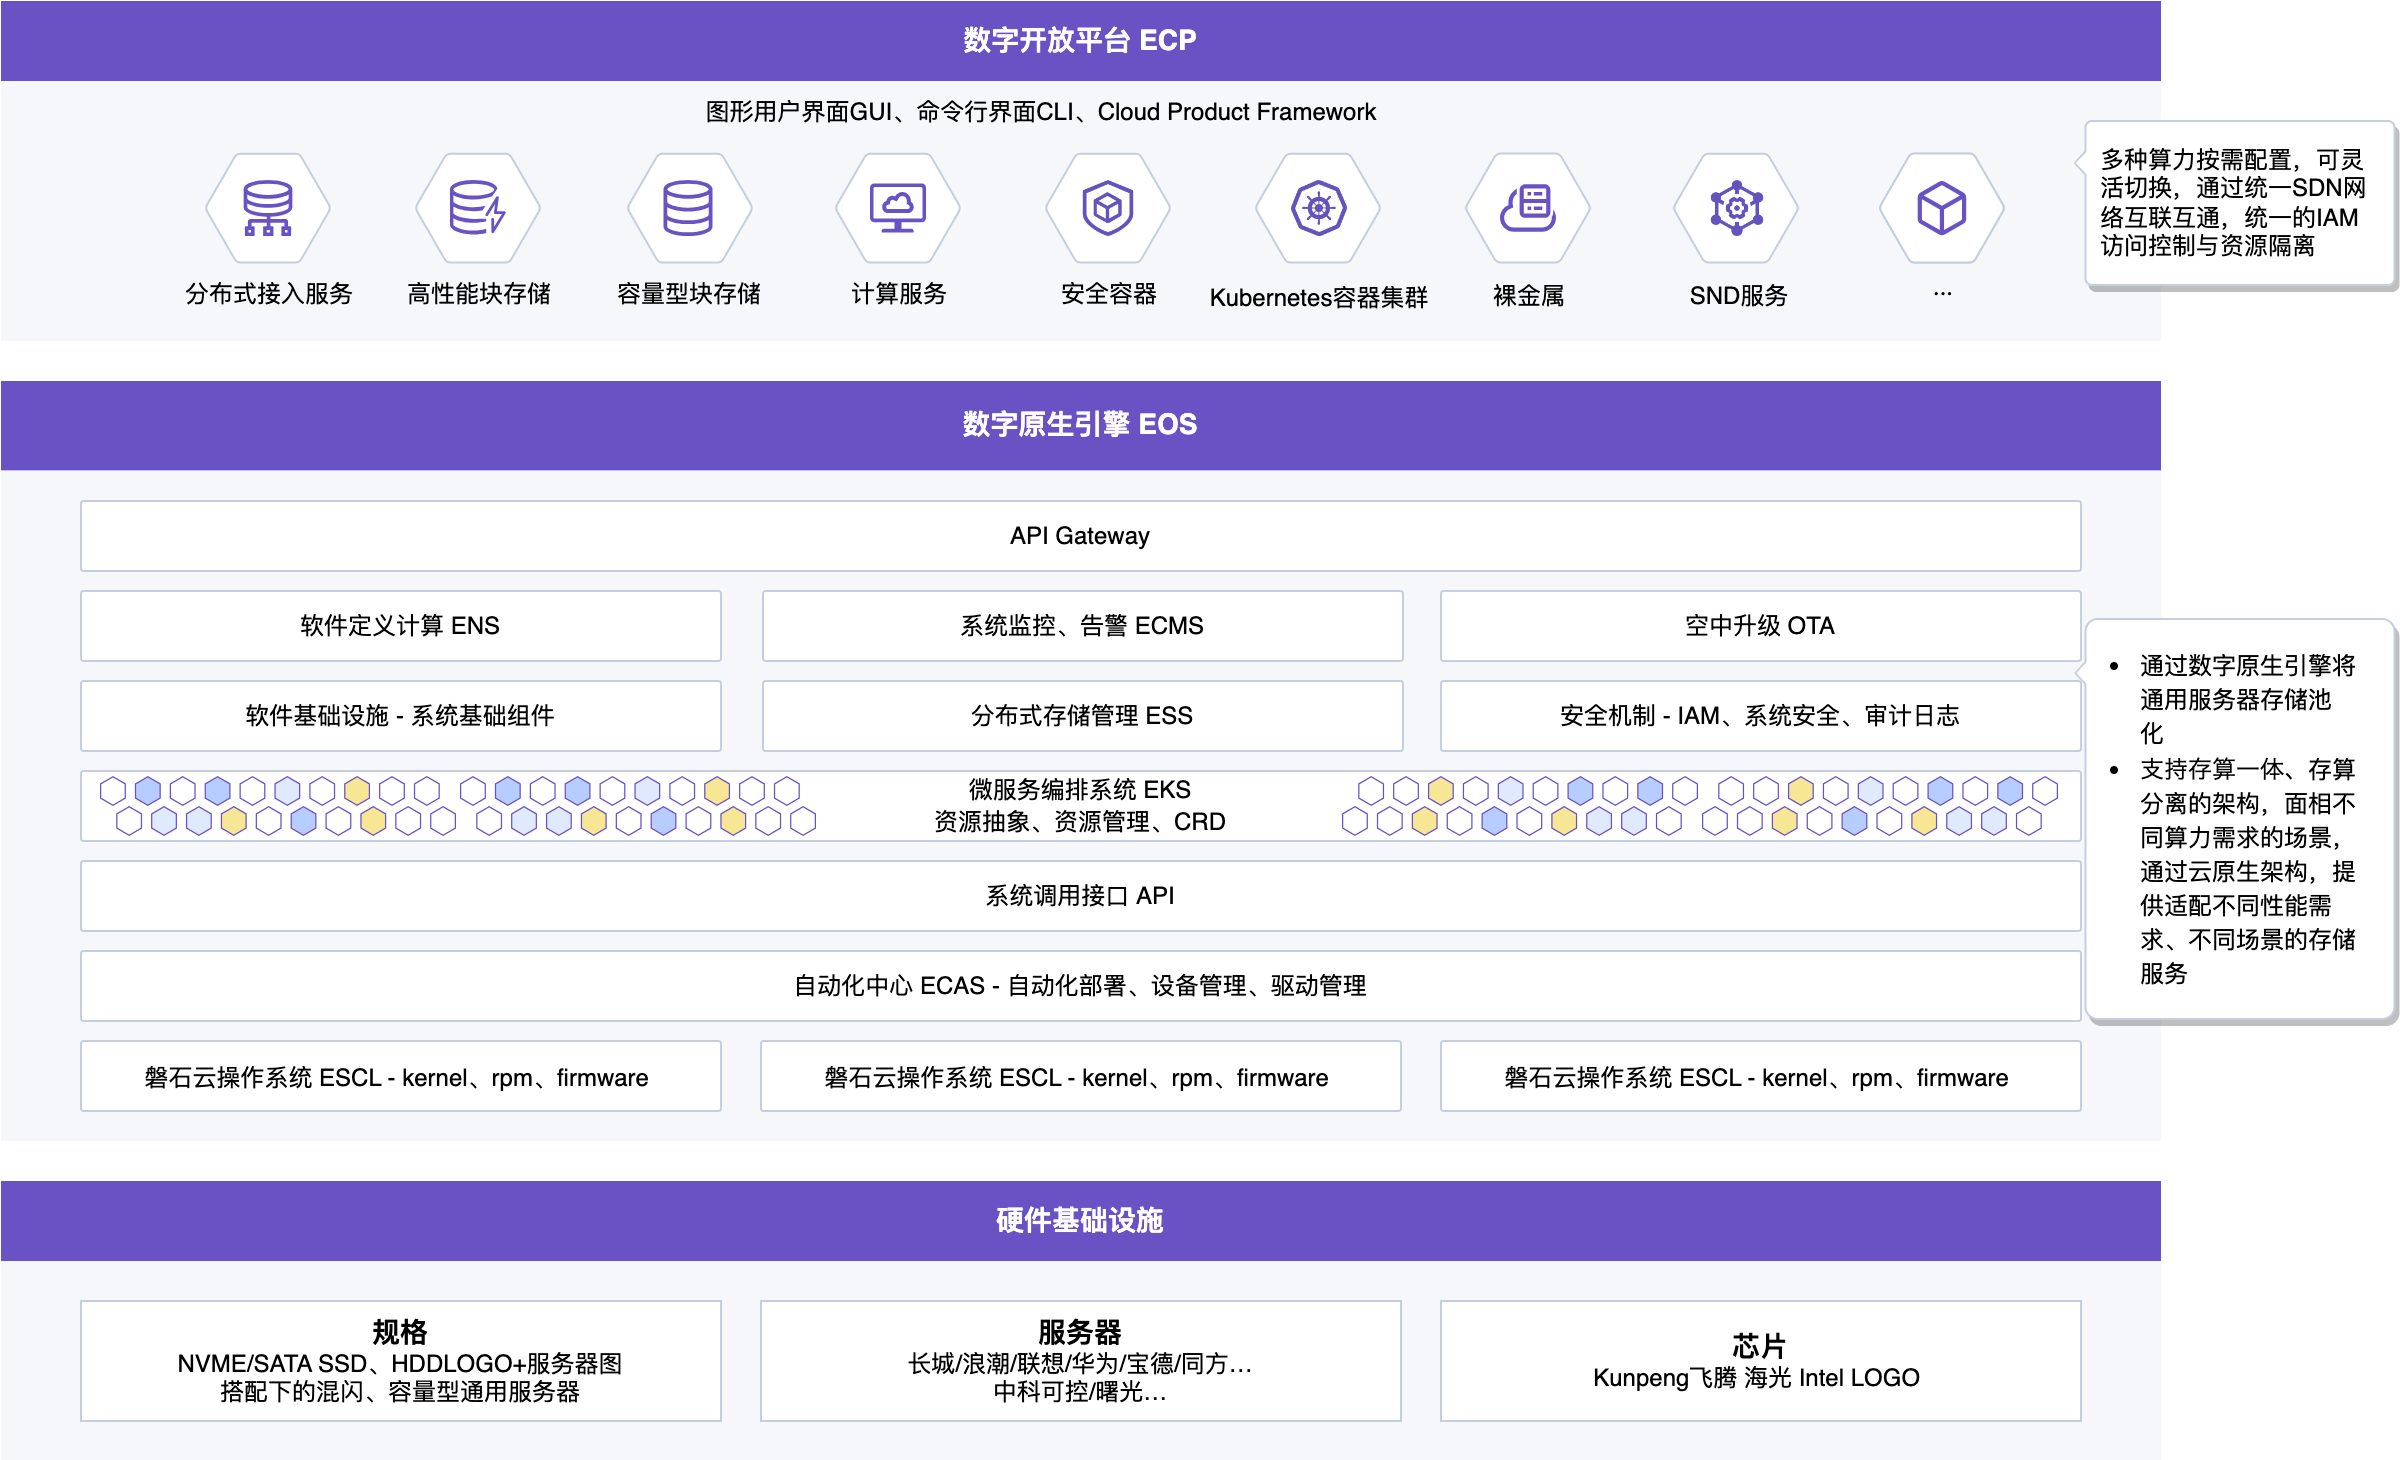Screen dimensions: 2400x1460
Task: Select the ECAS automation center (自动化中心 ECAS) bar
Action: click(1080, 986)
